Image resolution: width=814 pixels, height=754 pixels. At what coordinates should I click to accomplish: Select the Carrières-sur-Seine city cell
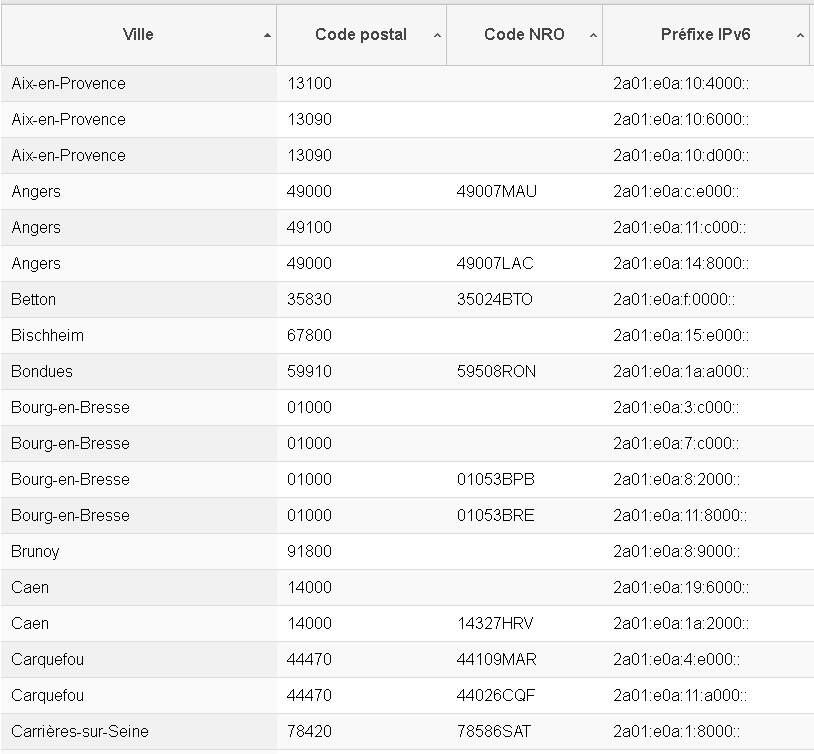click(80, 731)
